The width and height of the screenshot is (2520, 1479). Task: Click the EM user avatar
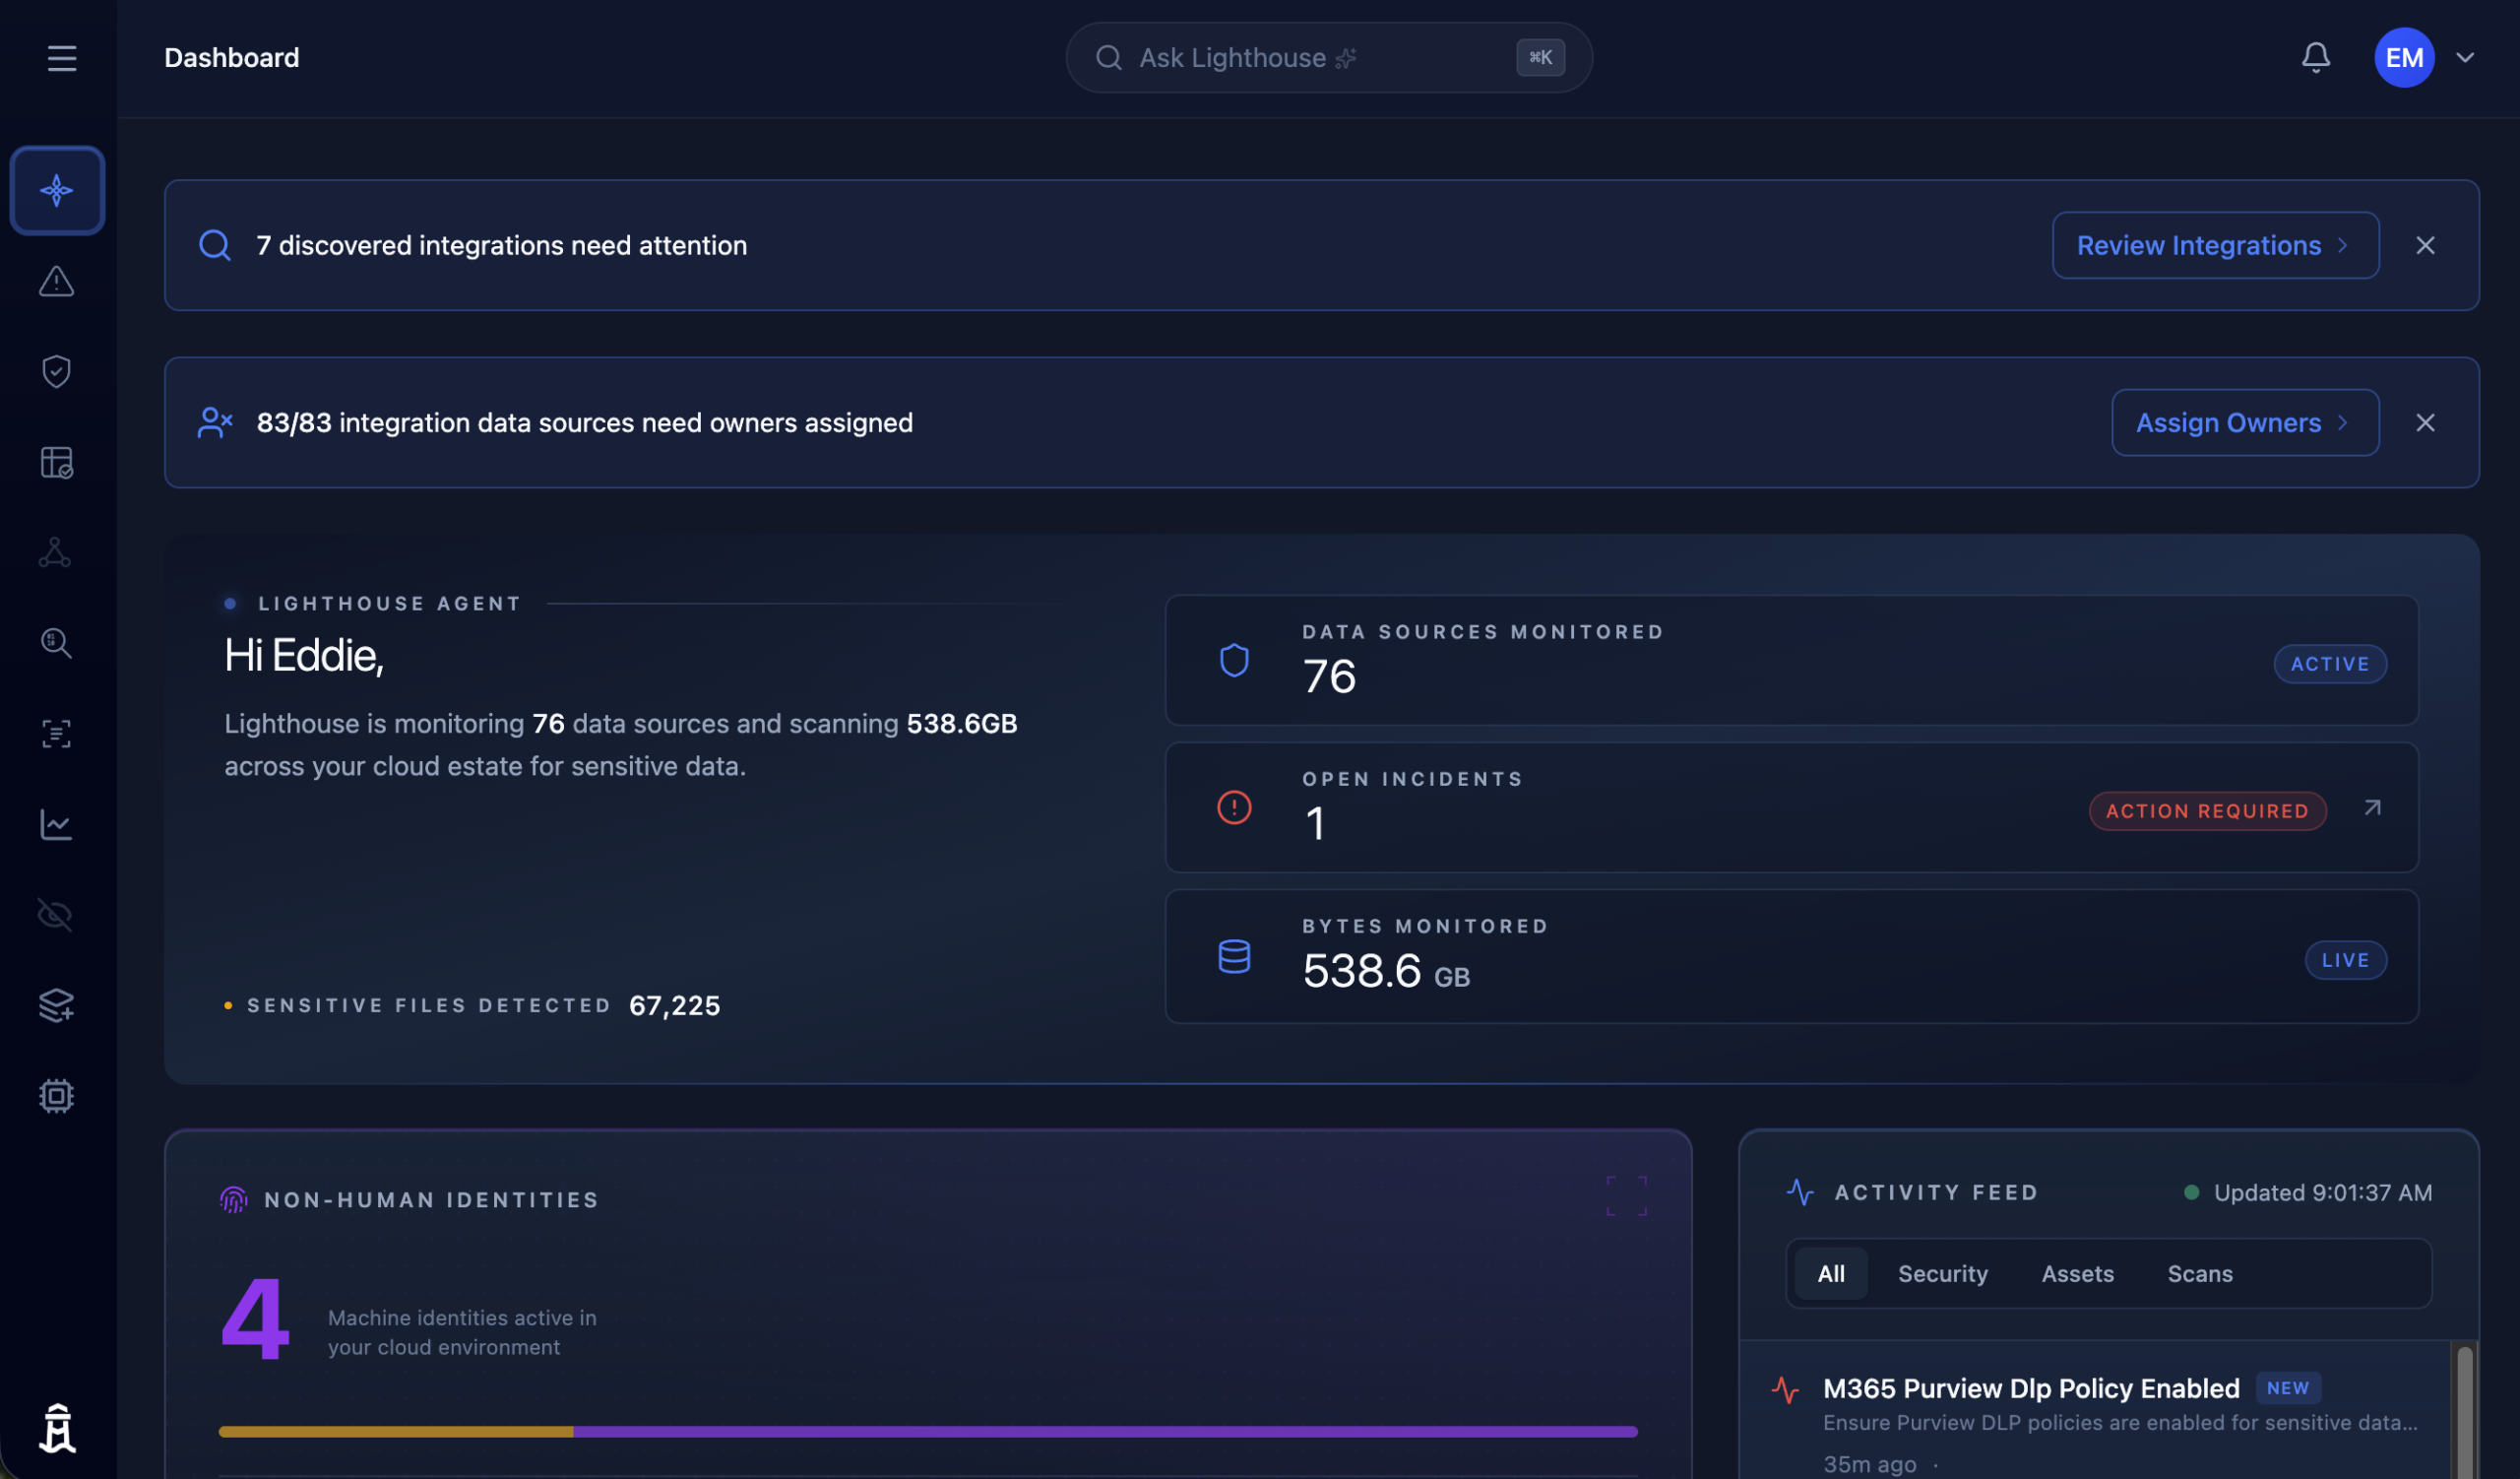(2404, 57)
